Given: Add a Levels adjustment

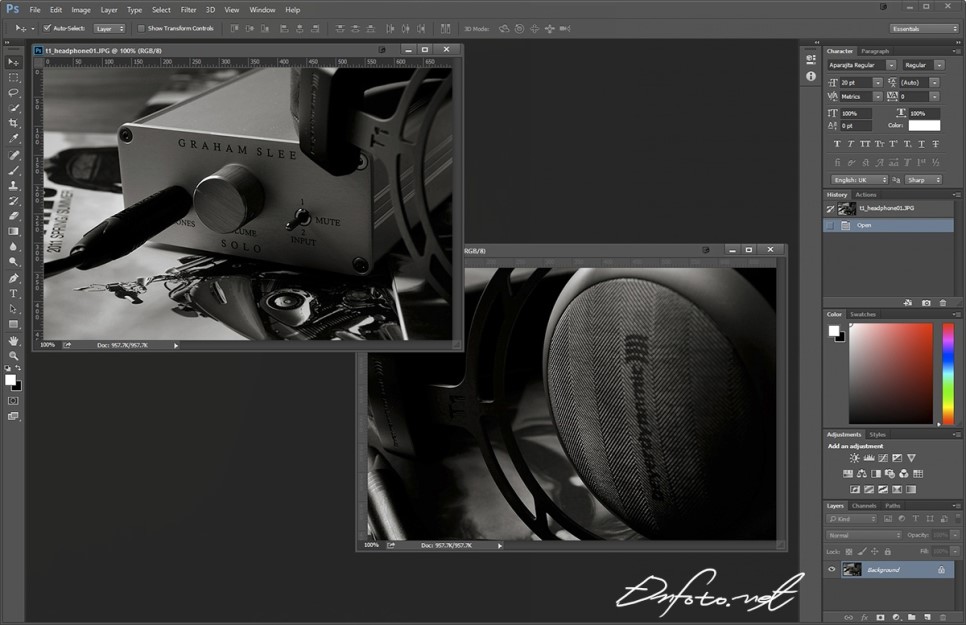Looking at the screenshot, I should coord(869,458).
